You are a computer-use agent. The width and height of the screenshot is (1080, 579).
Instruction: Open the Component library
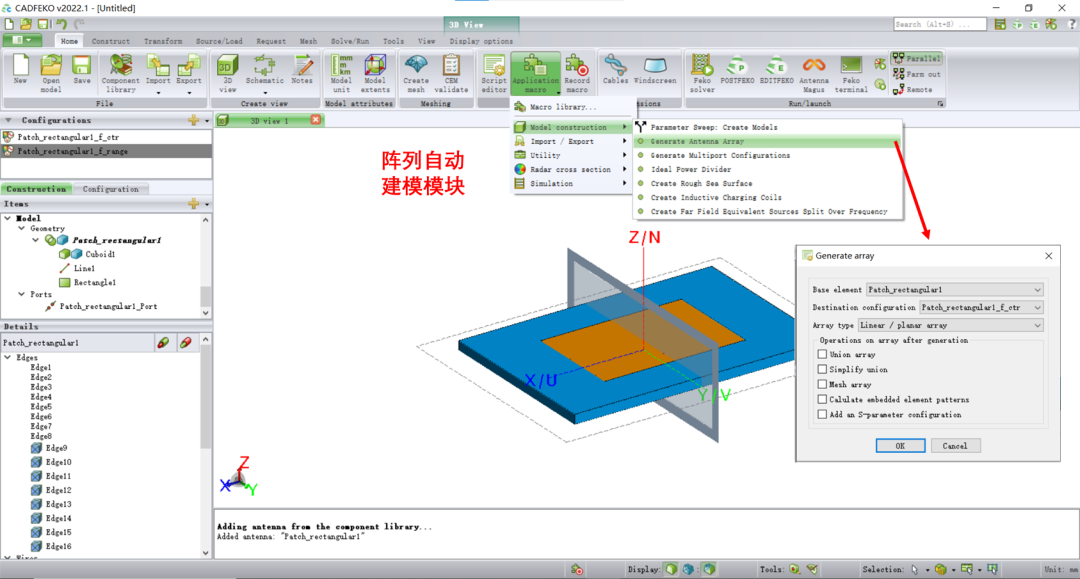coord(121,73)
